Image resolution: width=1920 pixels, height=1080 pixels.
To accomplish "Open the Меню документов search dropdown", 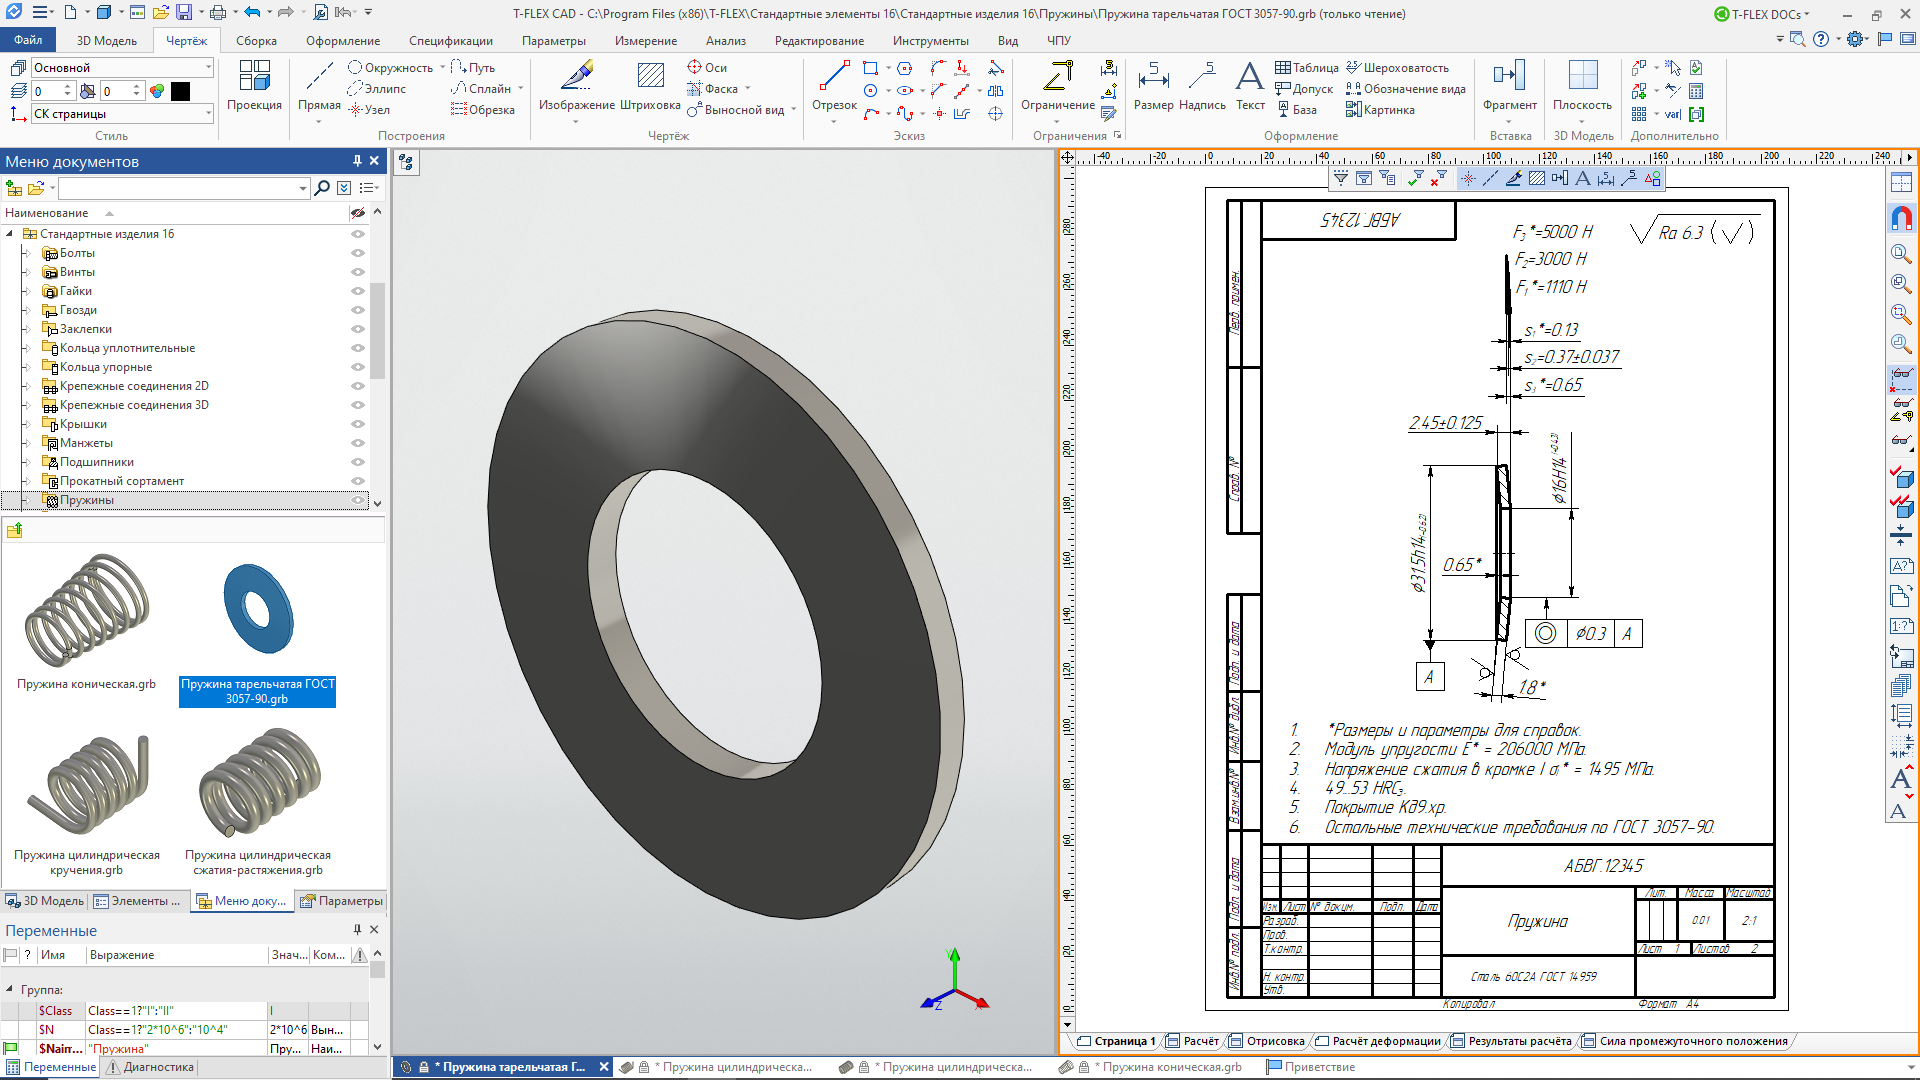I will (302, 188).
